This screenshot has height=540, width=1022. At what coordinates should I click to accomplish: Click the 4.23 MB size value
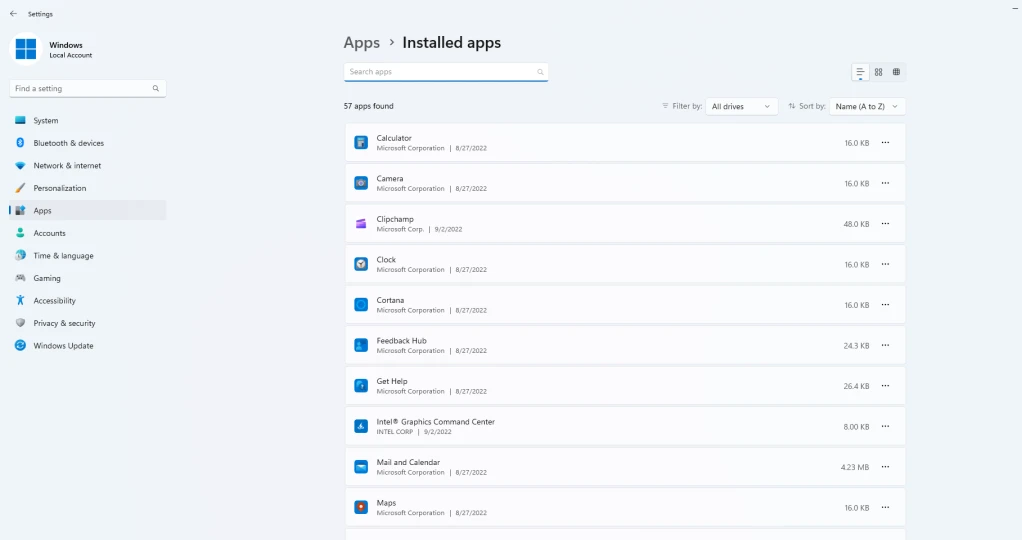point(854,467)
